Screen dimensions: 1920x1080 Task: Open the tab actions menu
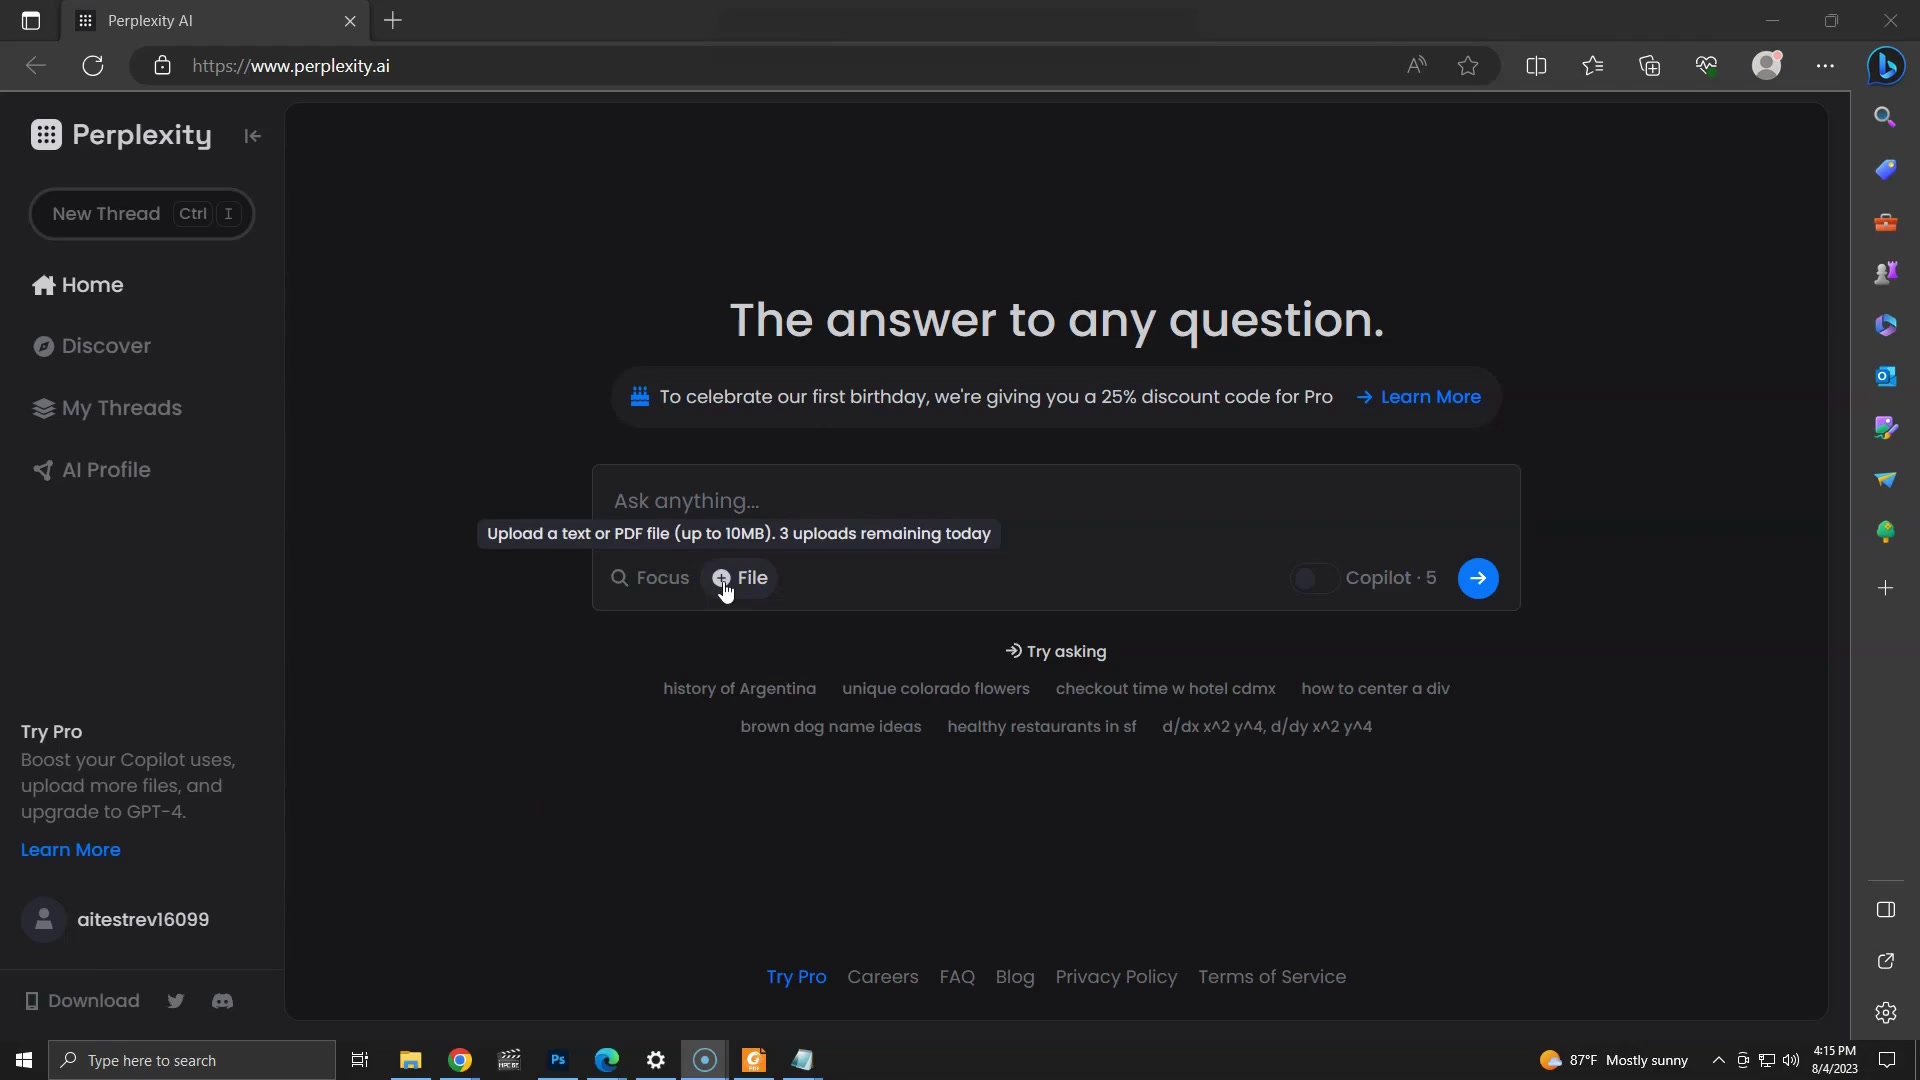pos(30,21)
